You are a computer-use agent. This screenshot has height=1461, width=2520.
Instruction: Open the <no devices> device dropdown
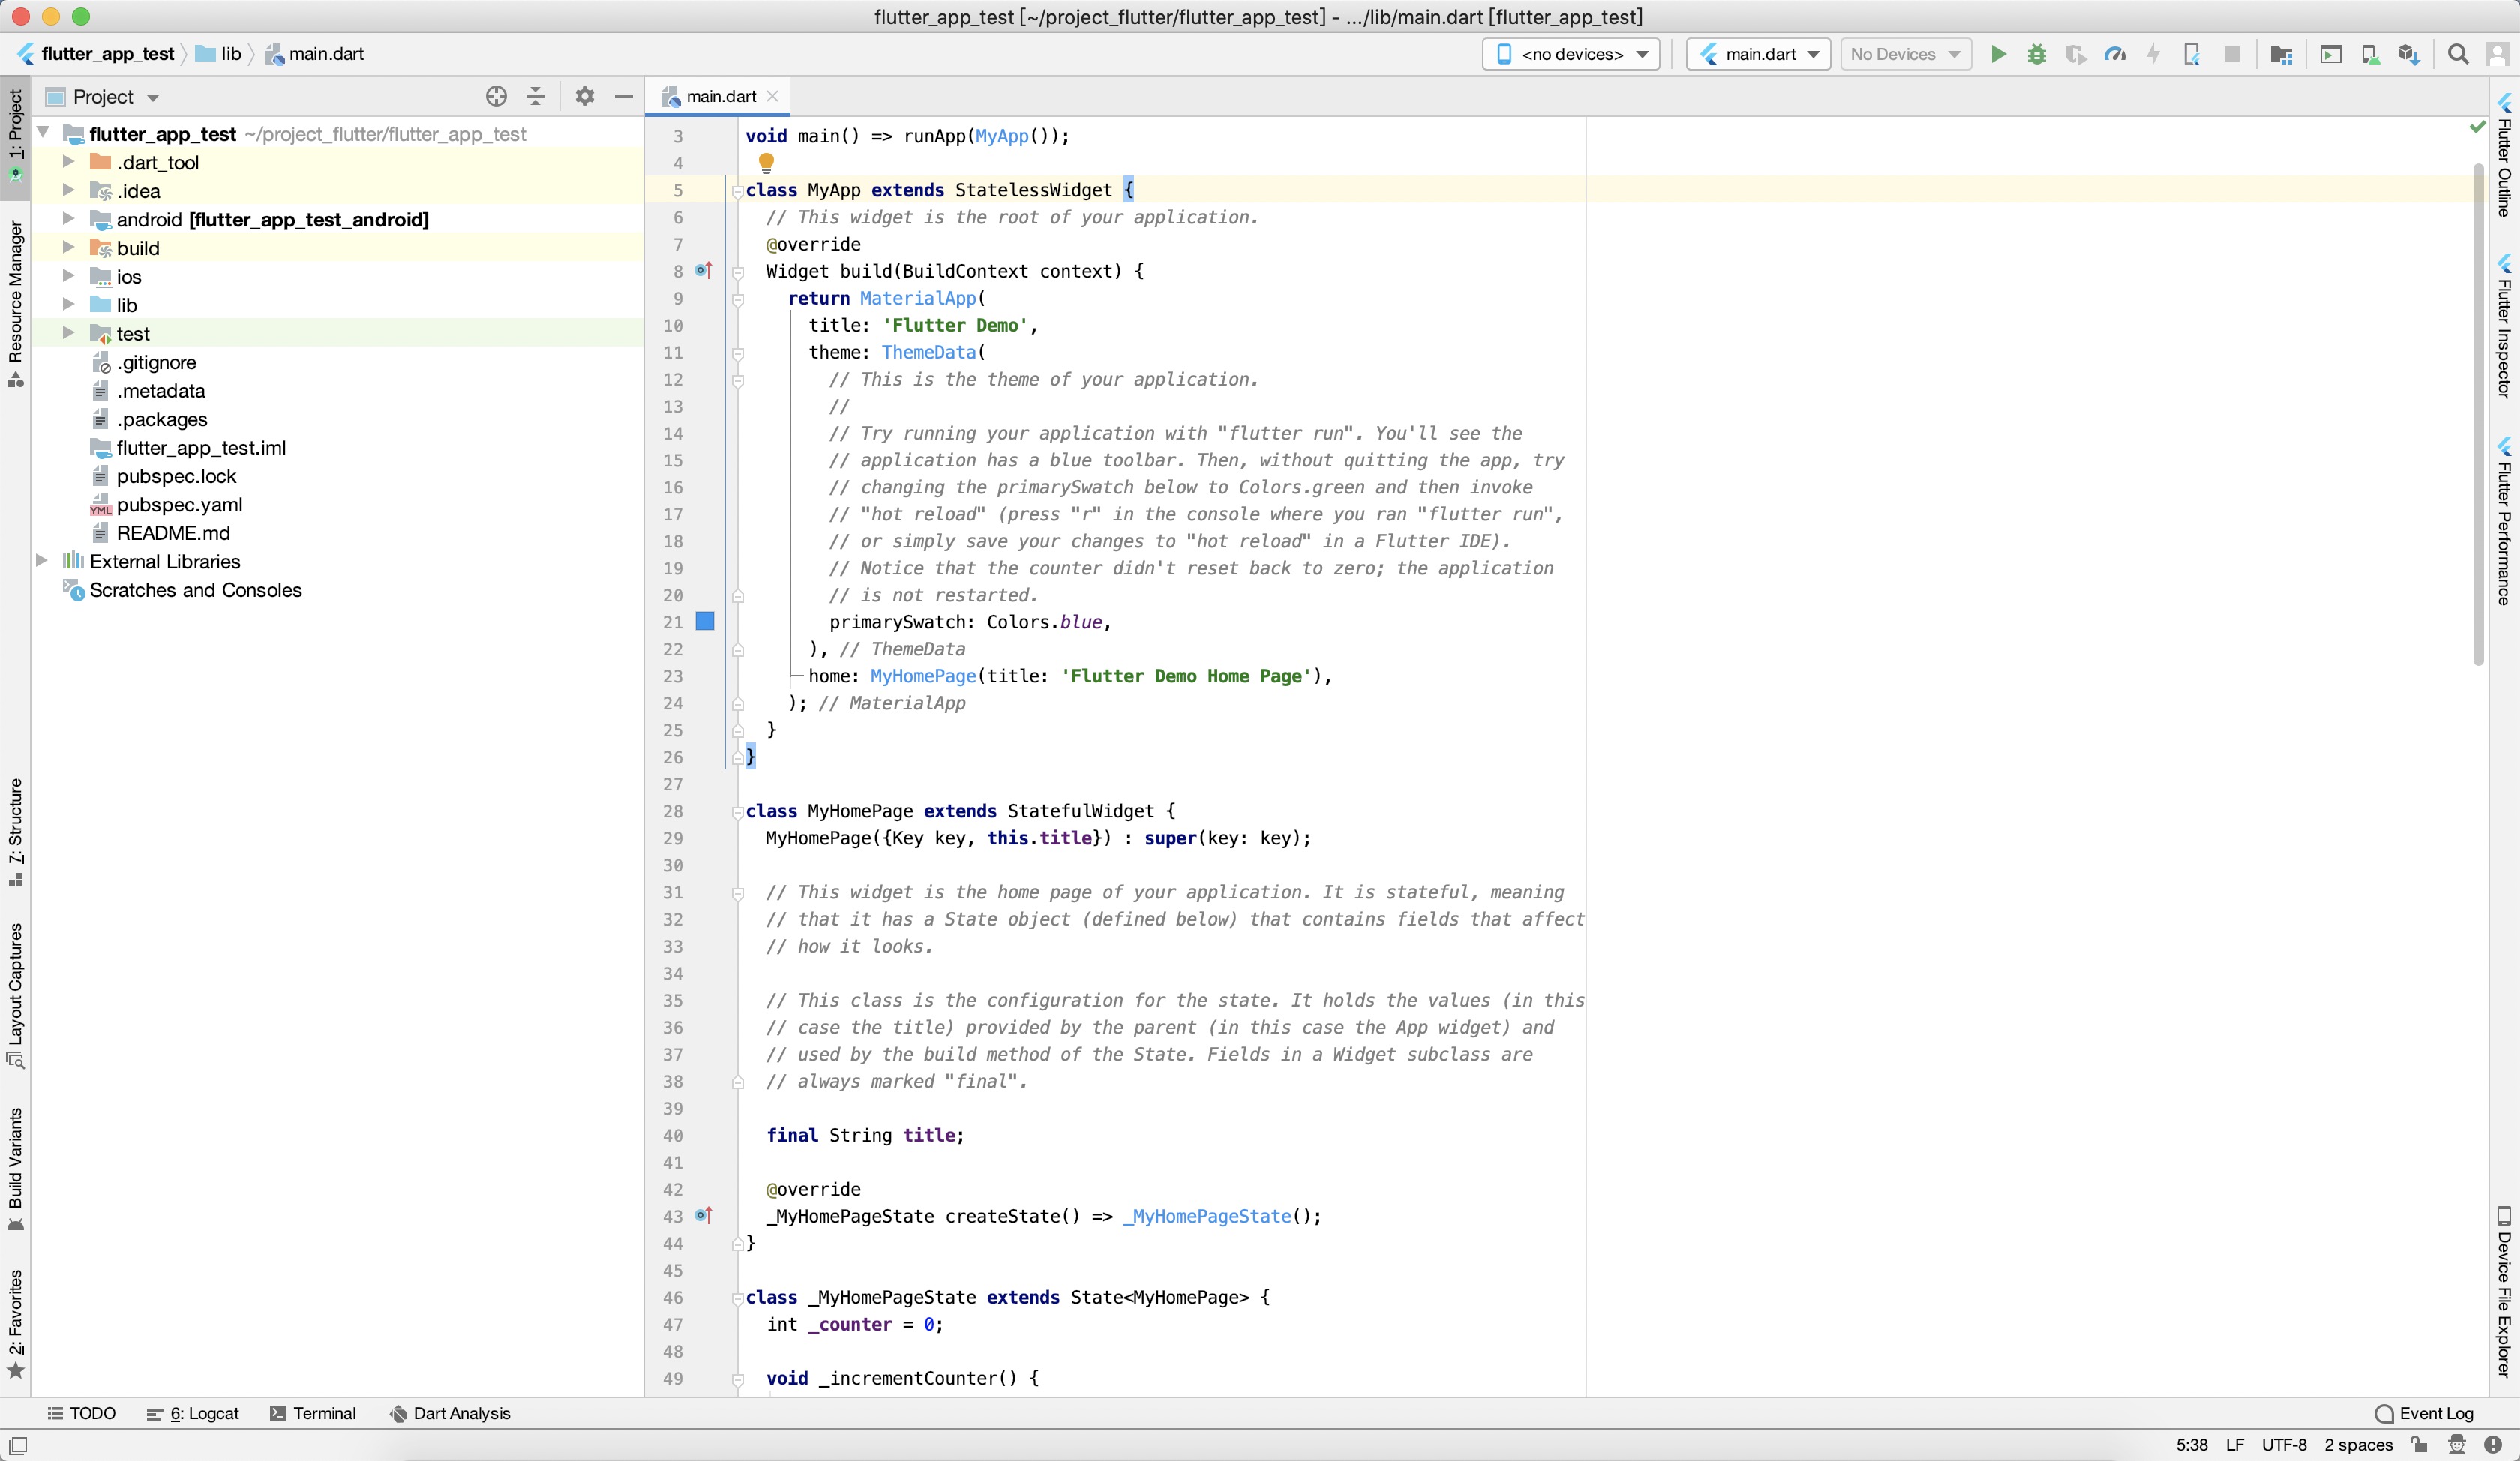(1570, 54)
